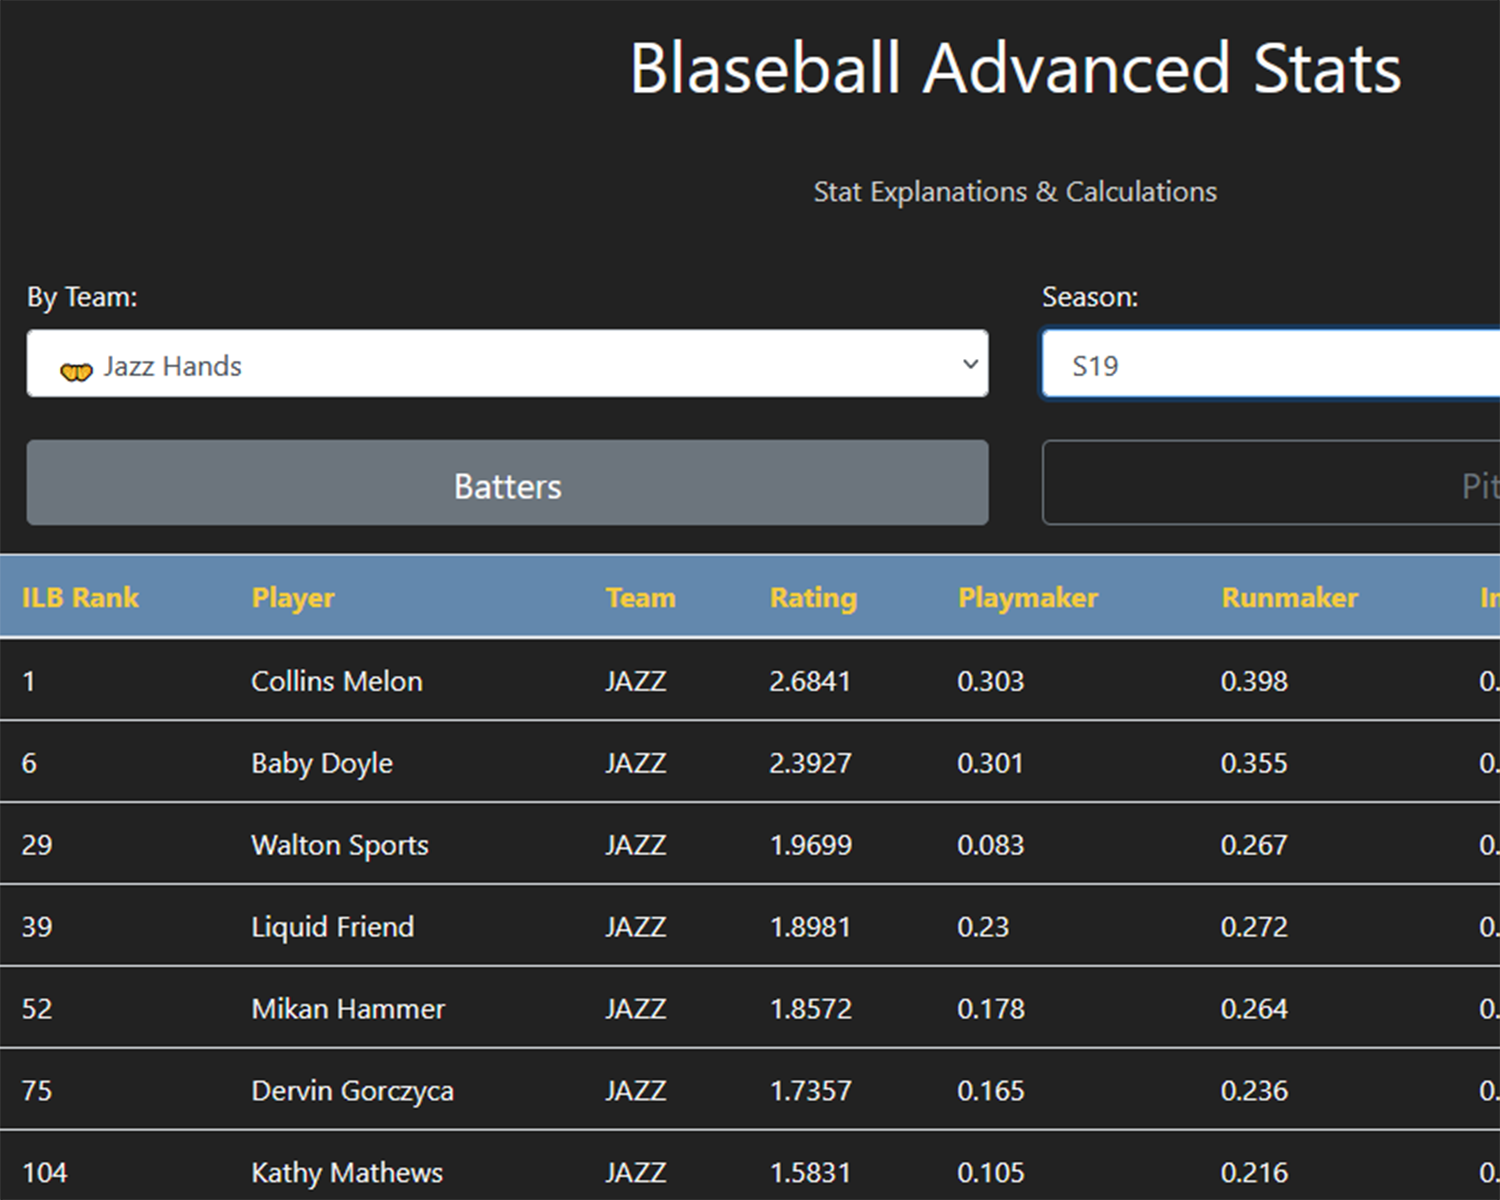Click the Season S19 input field
Viewport: 1500px width, 1200px height.
[1270, 365]
